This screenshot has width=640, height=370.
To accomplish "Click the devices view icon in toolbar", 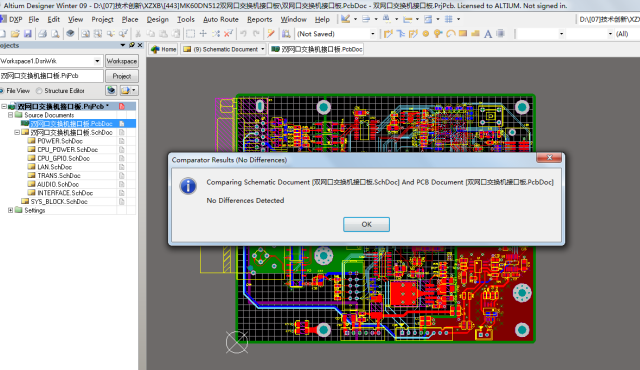I will 70,33.
